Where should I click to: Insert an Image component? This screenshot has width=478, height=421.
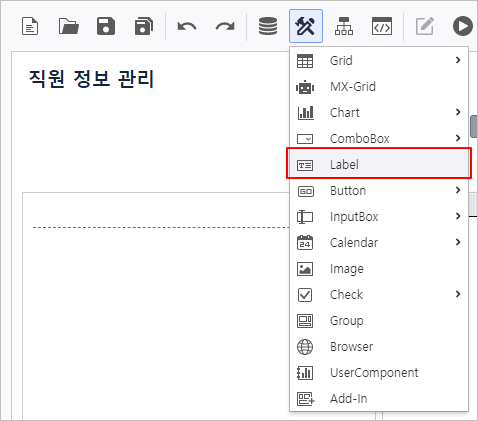[x=379, y=269]
